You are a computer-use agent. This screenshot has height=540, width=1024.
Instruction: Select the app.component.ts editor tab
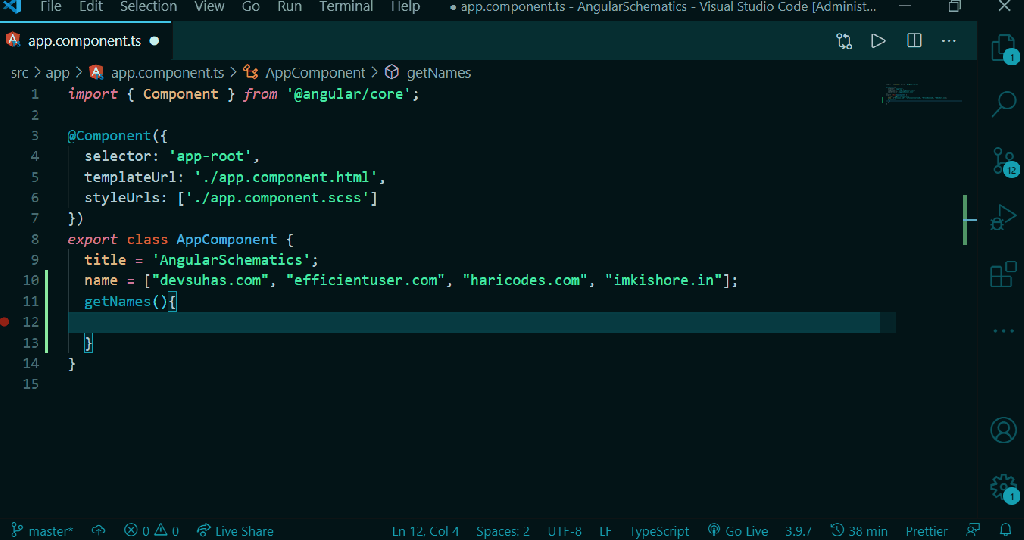[84, 42]
